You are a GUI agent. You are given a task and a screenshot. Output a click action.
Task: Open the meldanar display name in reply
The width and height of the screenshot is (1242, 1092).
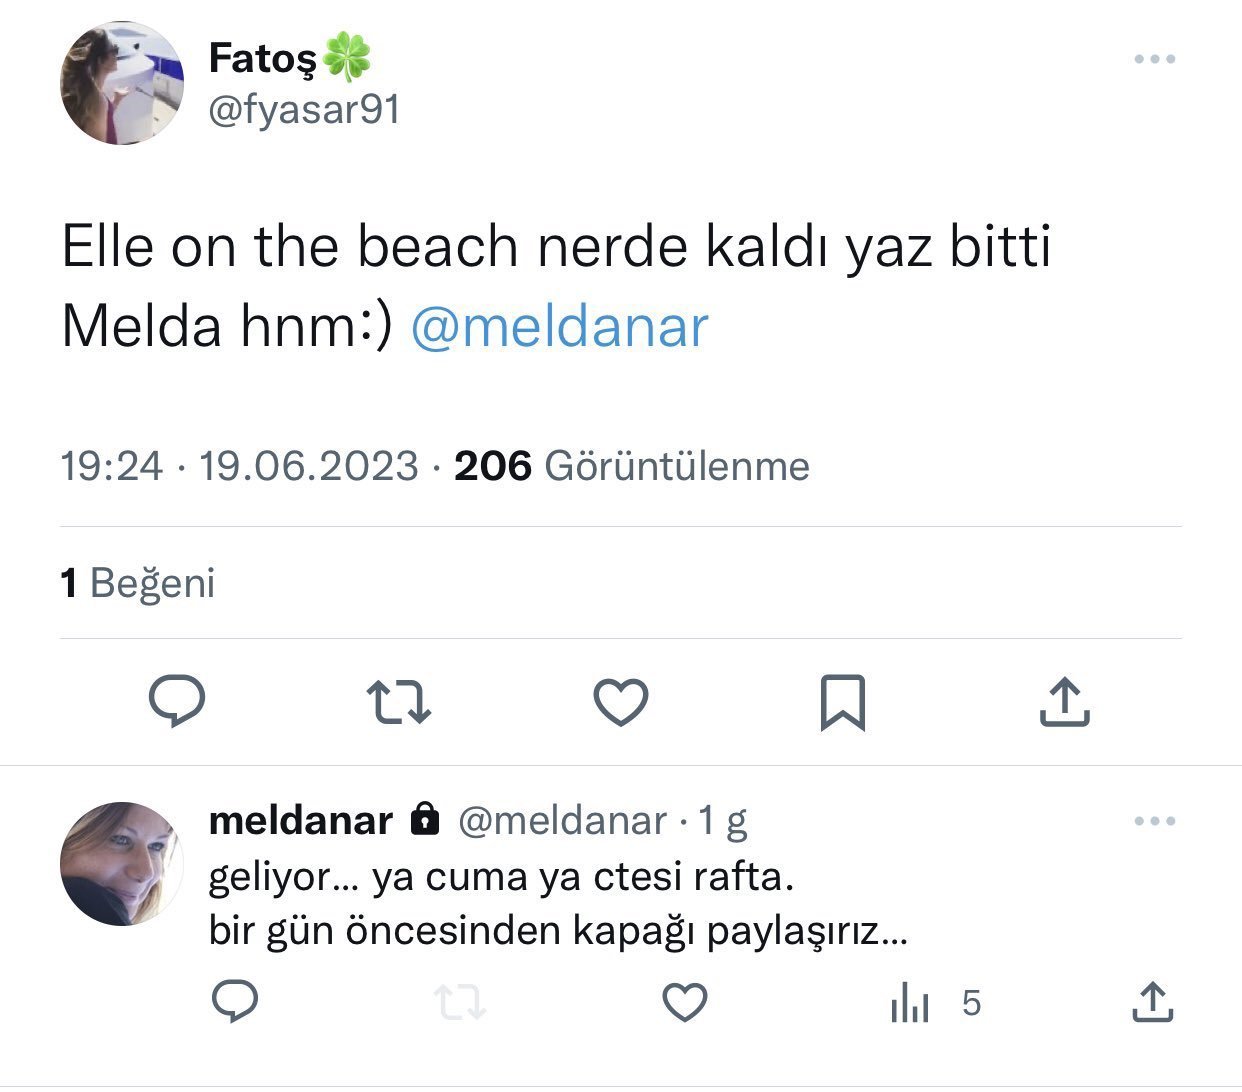[300, 821]
